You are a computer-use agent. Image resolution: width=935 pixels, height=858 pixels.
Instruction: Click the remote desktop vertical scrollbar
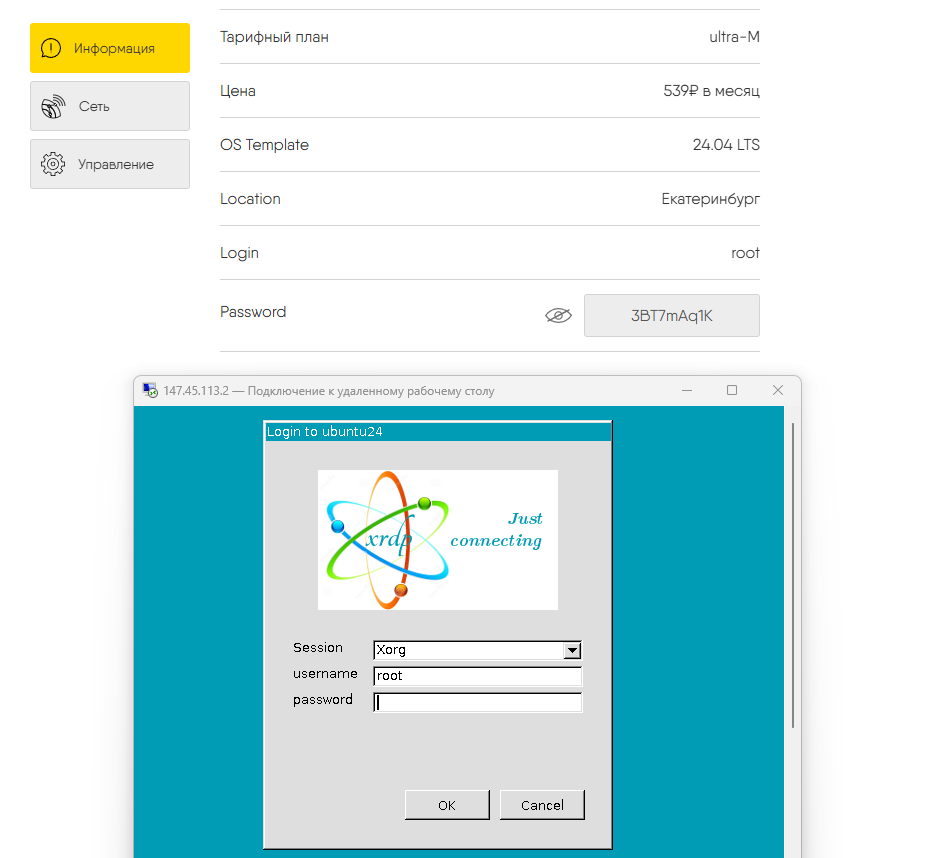point(792,575)
